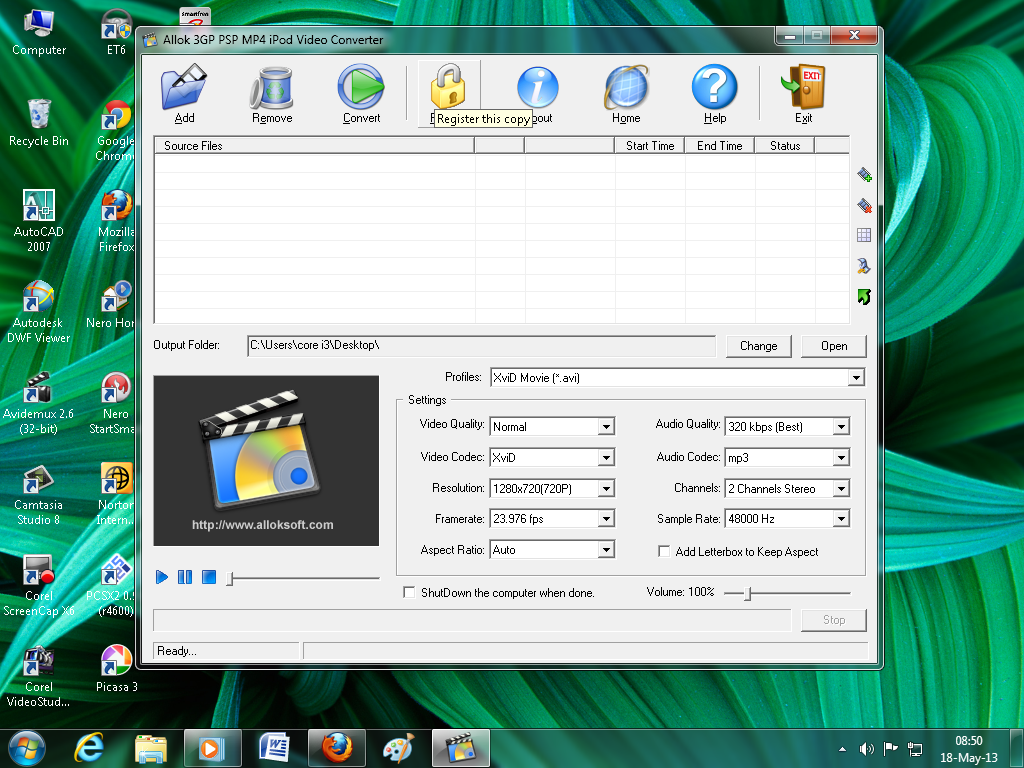The width and height of the screenshot is (1024, 768).
Task: Play the preview video
Action: 162,577
